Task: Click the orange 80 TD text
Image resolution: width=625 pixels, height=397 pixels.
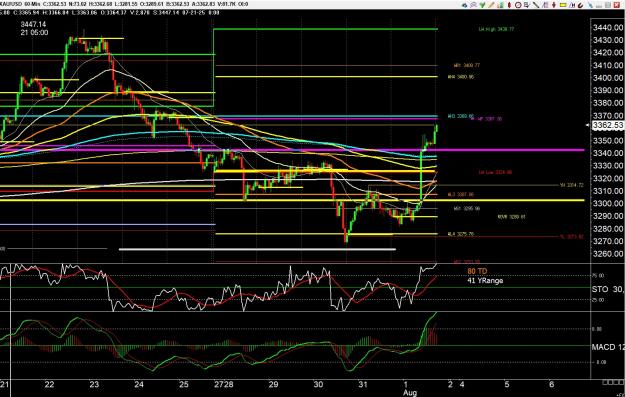Action: pos(477,271)
